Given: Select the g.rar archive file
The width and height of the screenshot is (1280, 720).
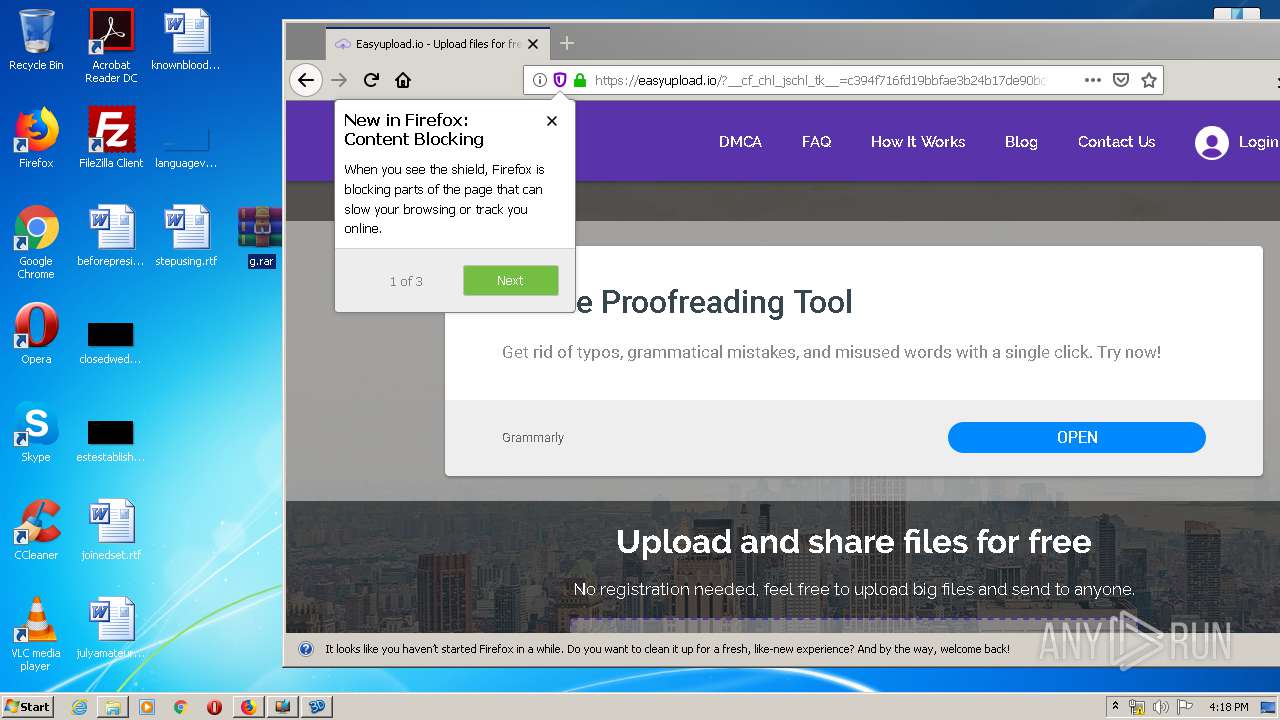Looking at the screenshot, I should (x=261, y=237).
